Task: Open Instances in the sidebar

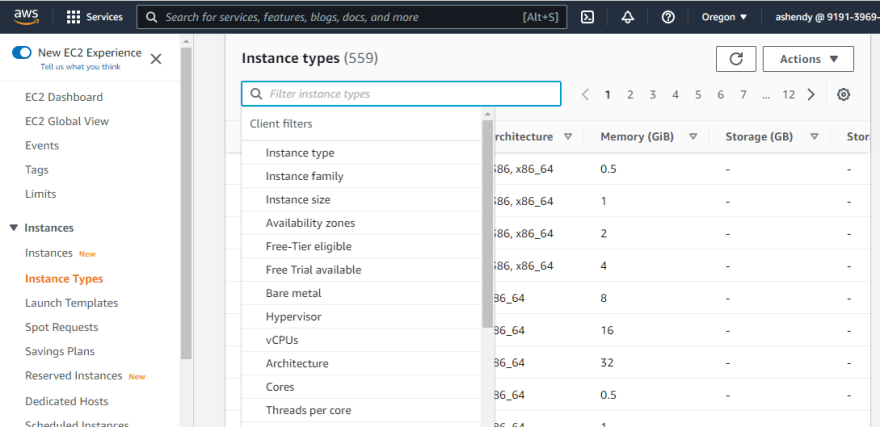Action: tap(49, 253)
